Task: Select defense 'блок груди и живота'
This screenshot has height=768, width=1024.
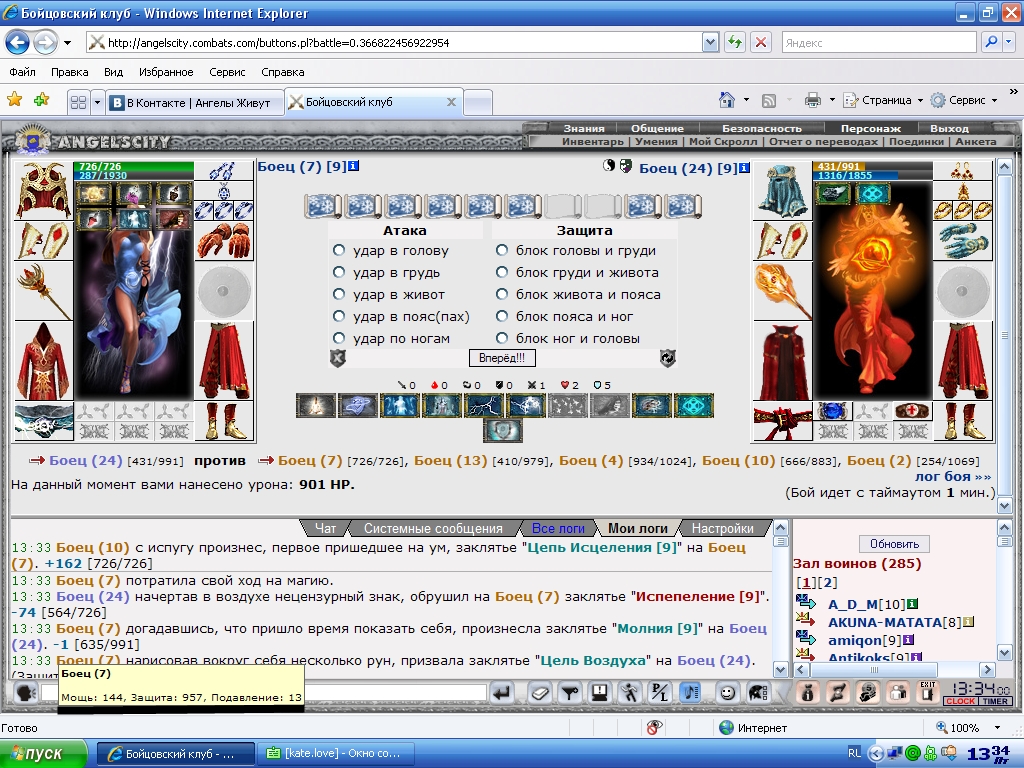Action: pos(502,272)
